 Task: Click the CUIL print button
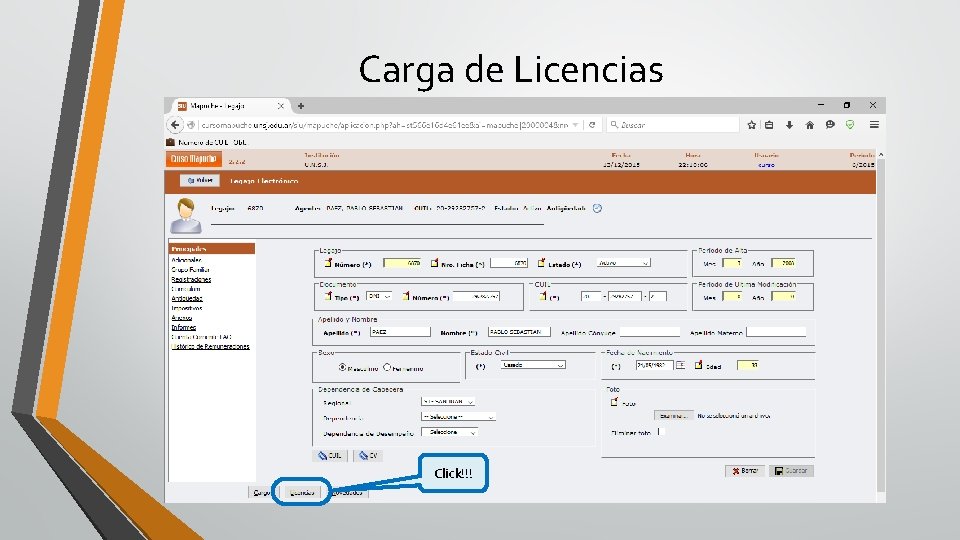pos(330,456)
